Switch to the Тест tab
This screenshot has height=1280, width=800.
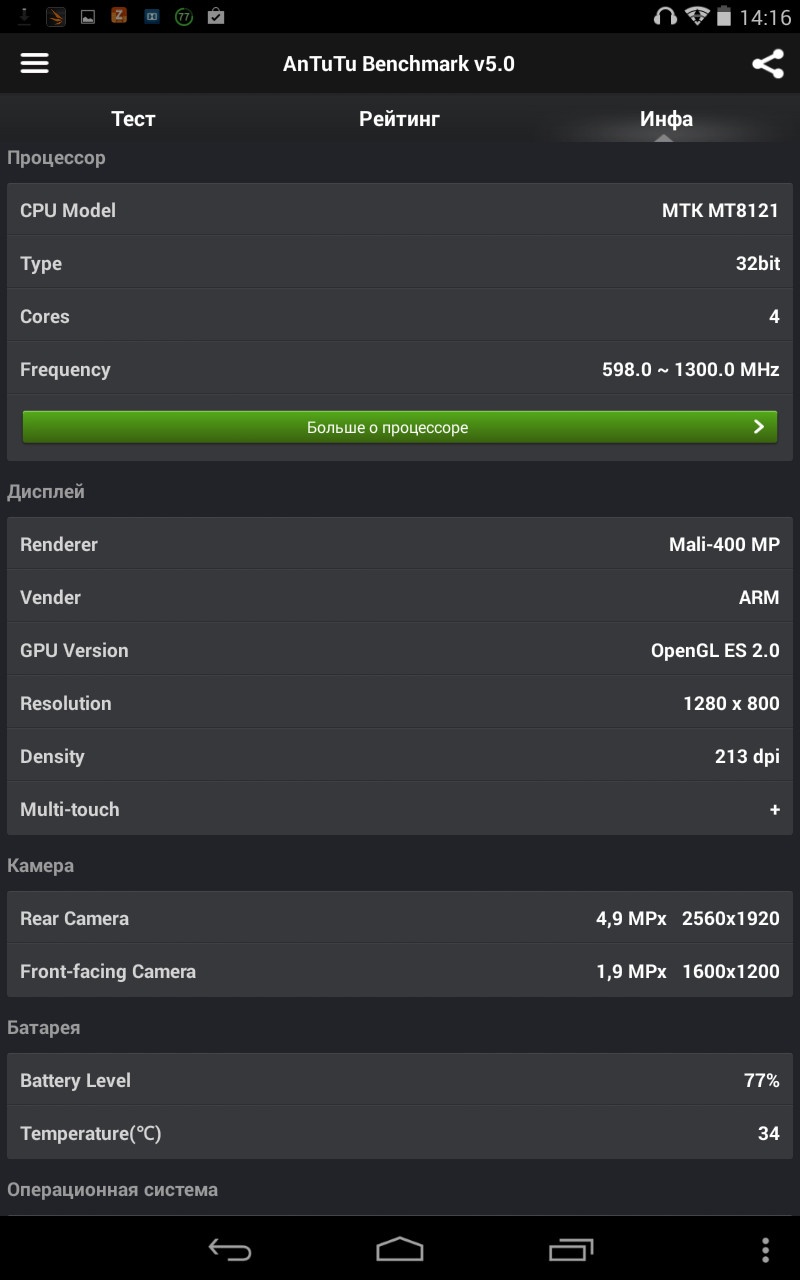pyautogui.click(x=133, y=119)
